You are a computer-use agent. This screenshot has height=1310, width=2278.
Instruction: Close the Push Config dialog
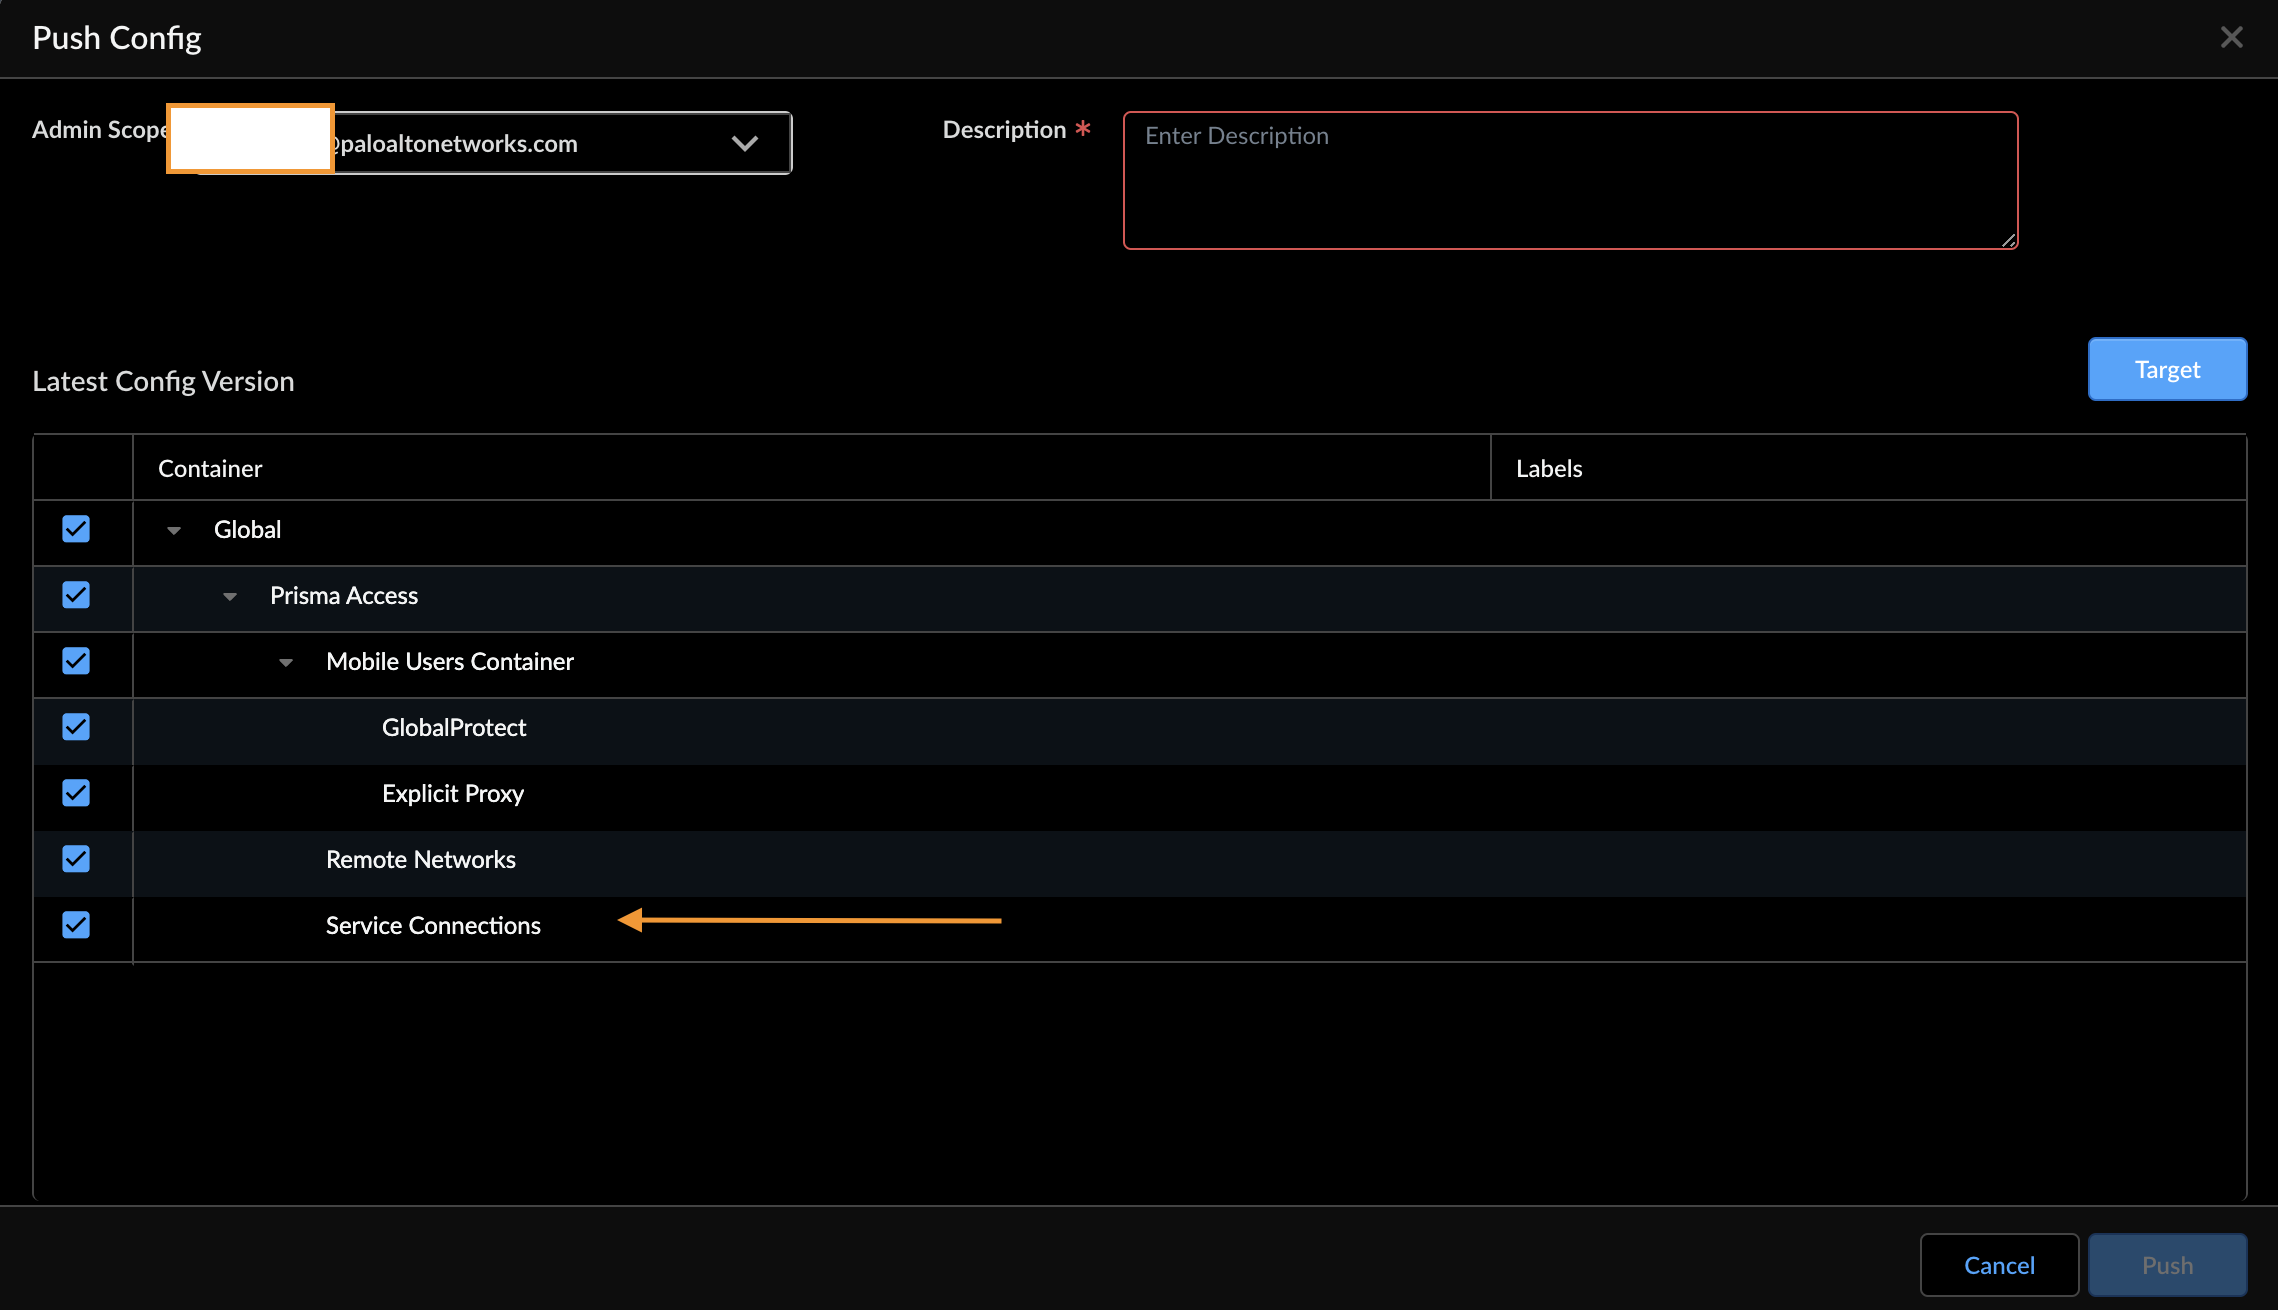point(2231,38)
